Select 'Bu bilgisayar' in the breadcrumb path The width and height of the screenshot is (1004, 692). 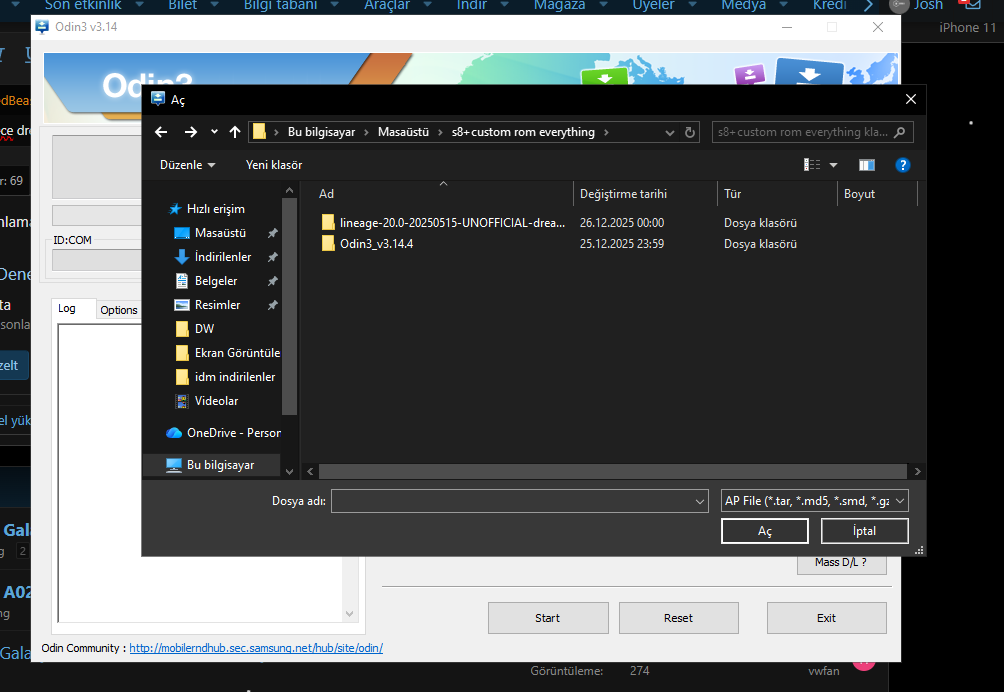(x=321, y=132)
